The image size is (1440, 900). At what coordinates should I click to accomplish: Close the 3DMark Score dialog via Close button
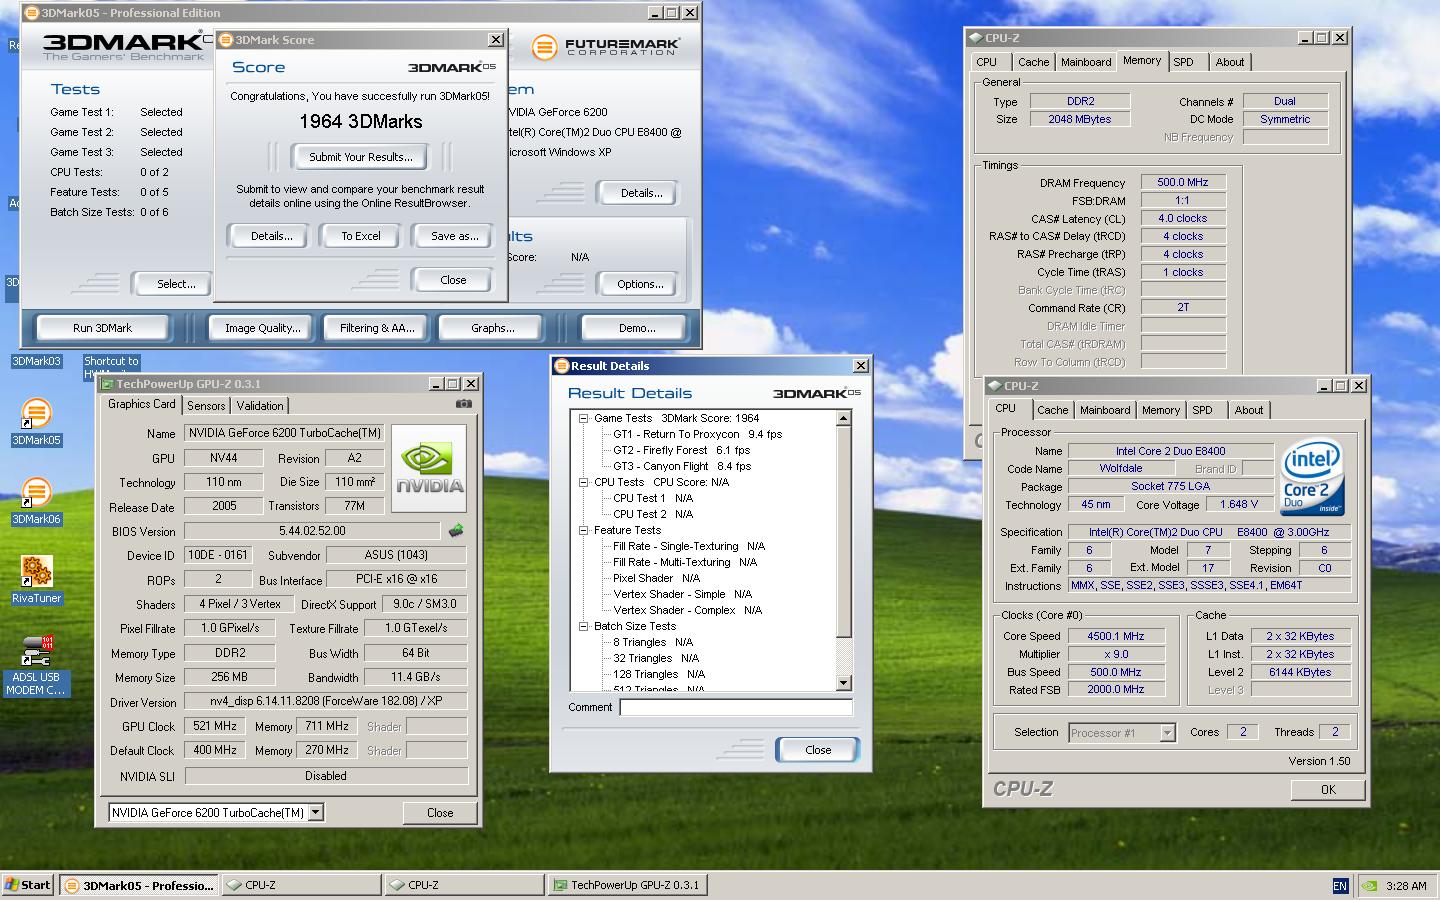tap(453, 280)
